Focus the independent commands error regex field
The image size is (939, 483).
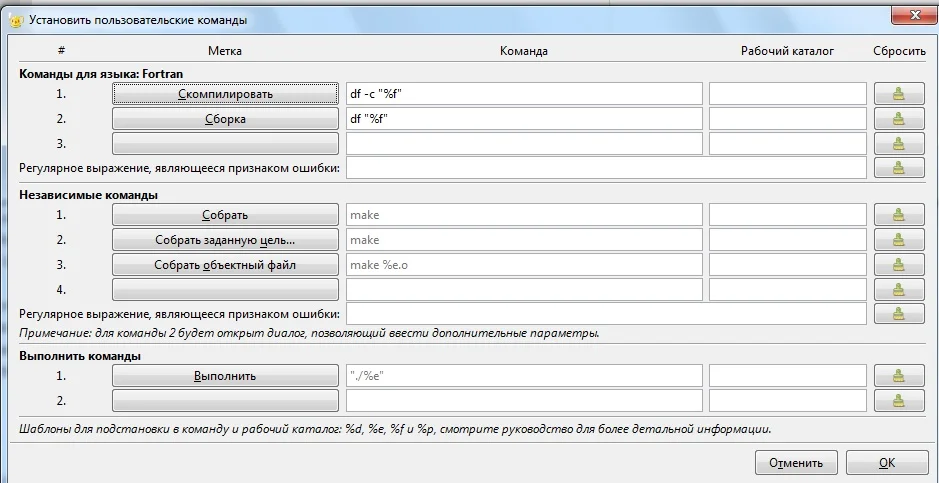606,313
